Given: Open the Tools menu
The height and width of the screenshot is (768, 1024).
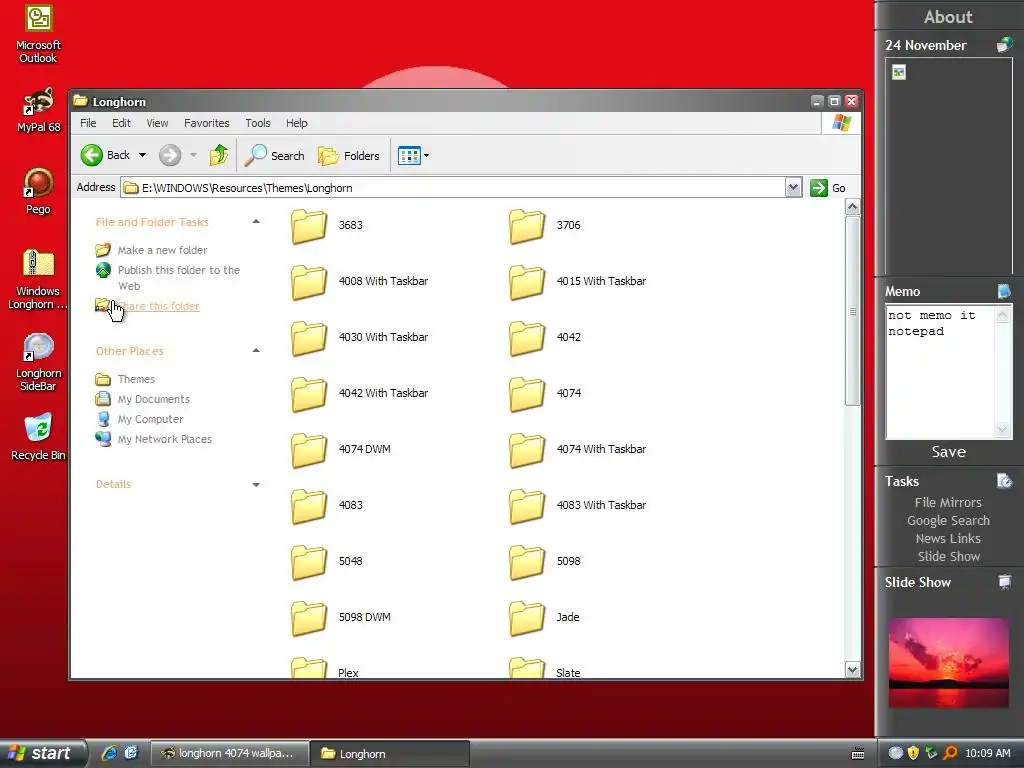Looking at the screenshot, I should coord(258,123).
